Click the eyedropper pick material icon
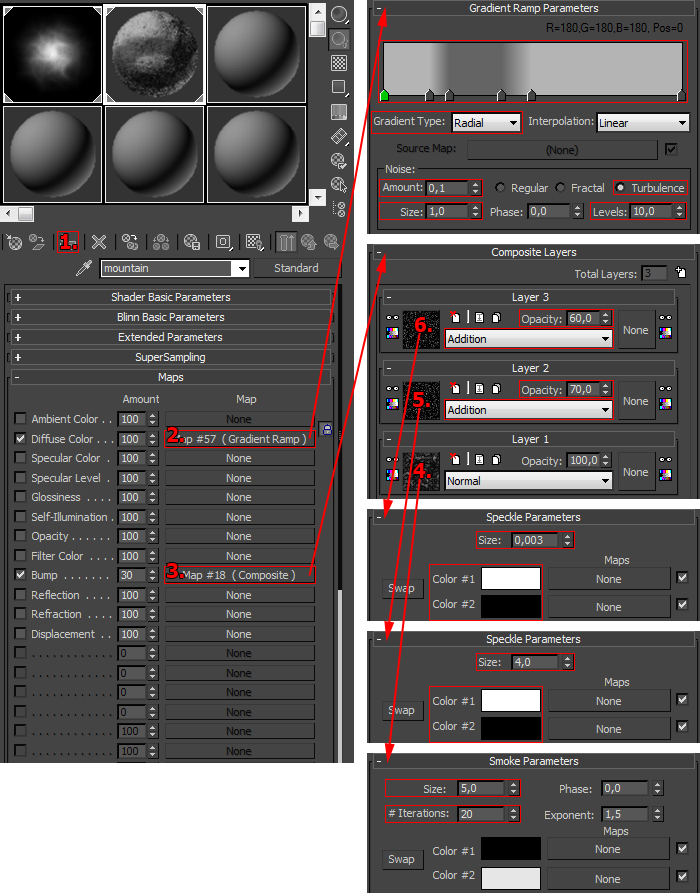 [x=85, y=269]
